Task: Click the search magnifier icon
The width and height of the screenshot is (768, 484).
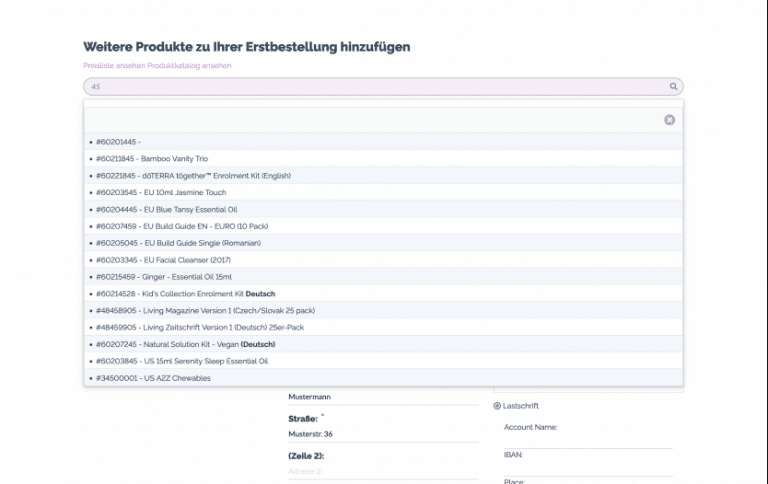Action: [x=674, y=87]
